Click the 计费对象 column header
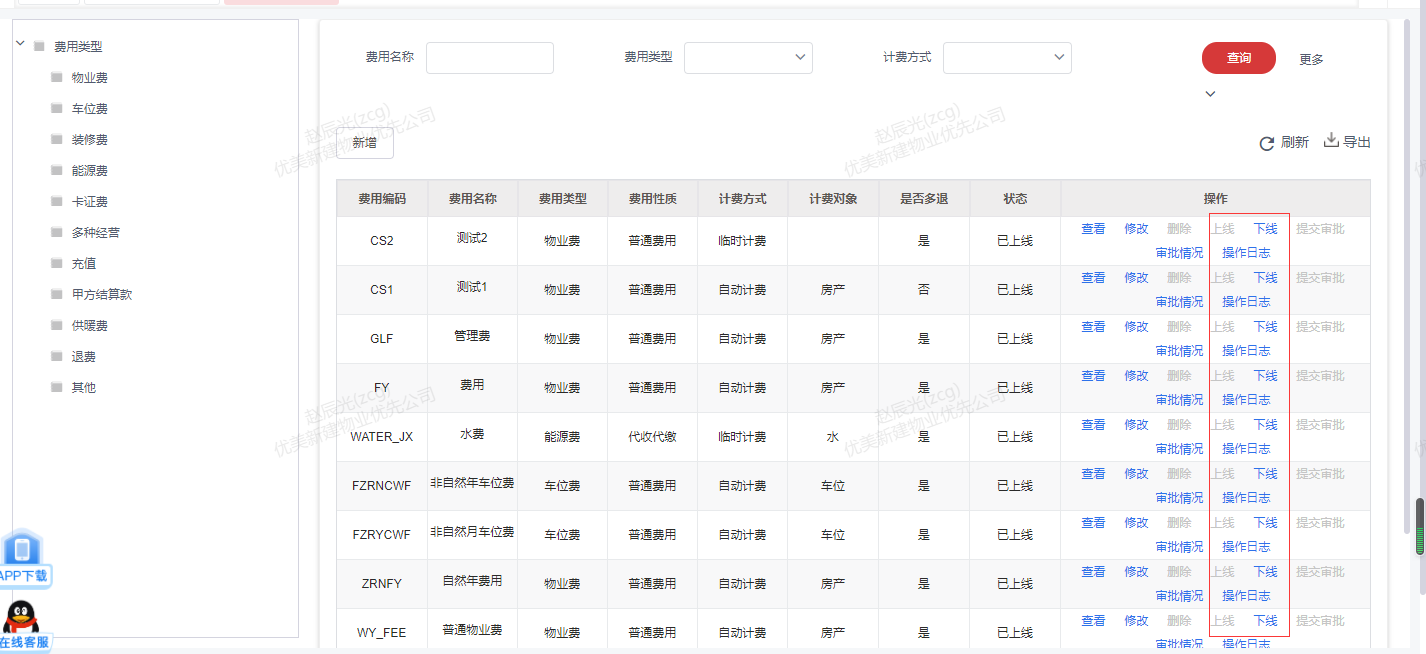 833,199
